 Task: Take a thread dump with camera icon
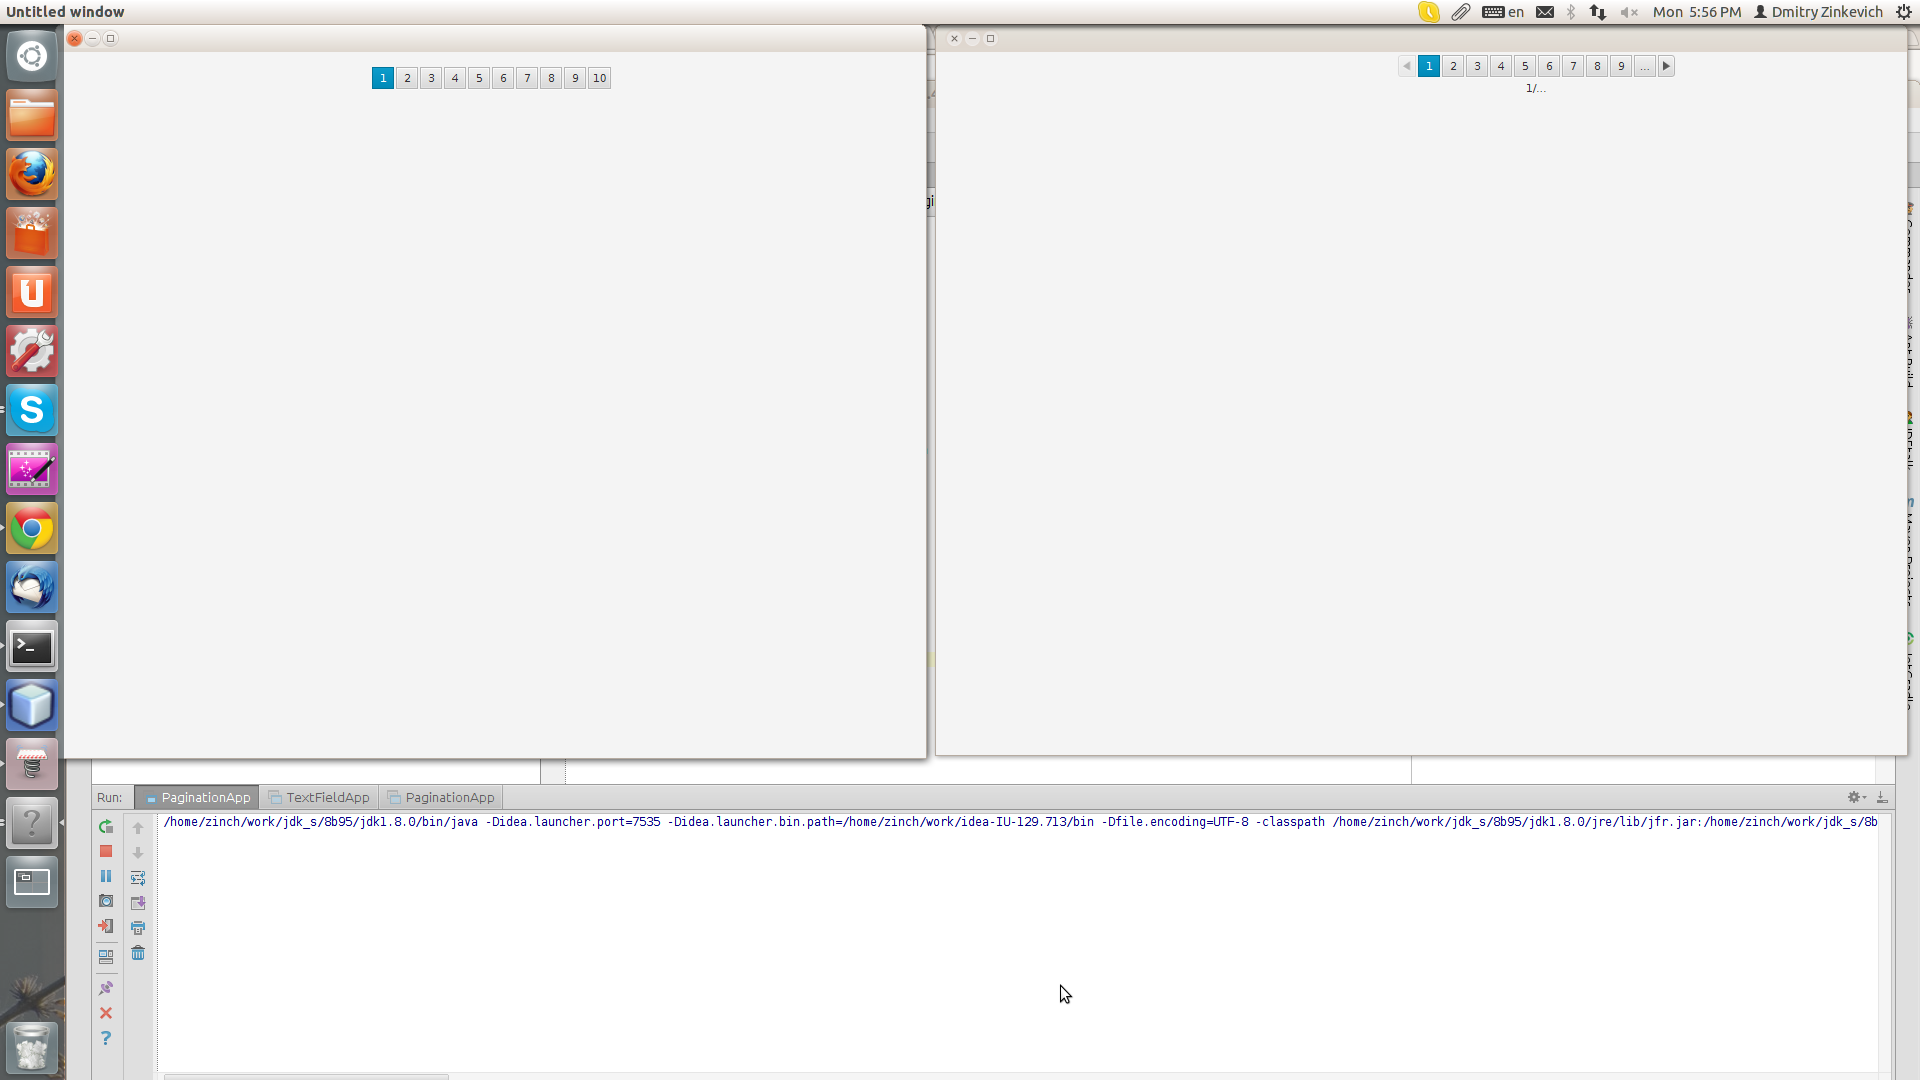(x=106, y=902)
